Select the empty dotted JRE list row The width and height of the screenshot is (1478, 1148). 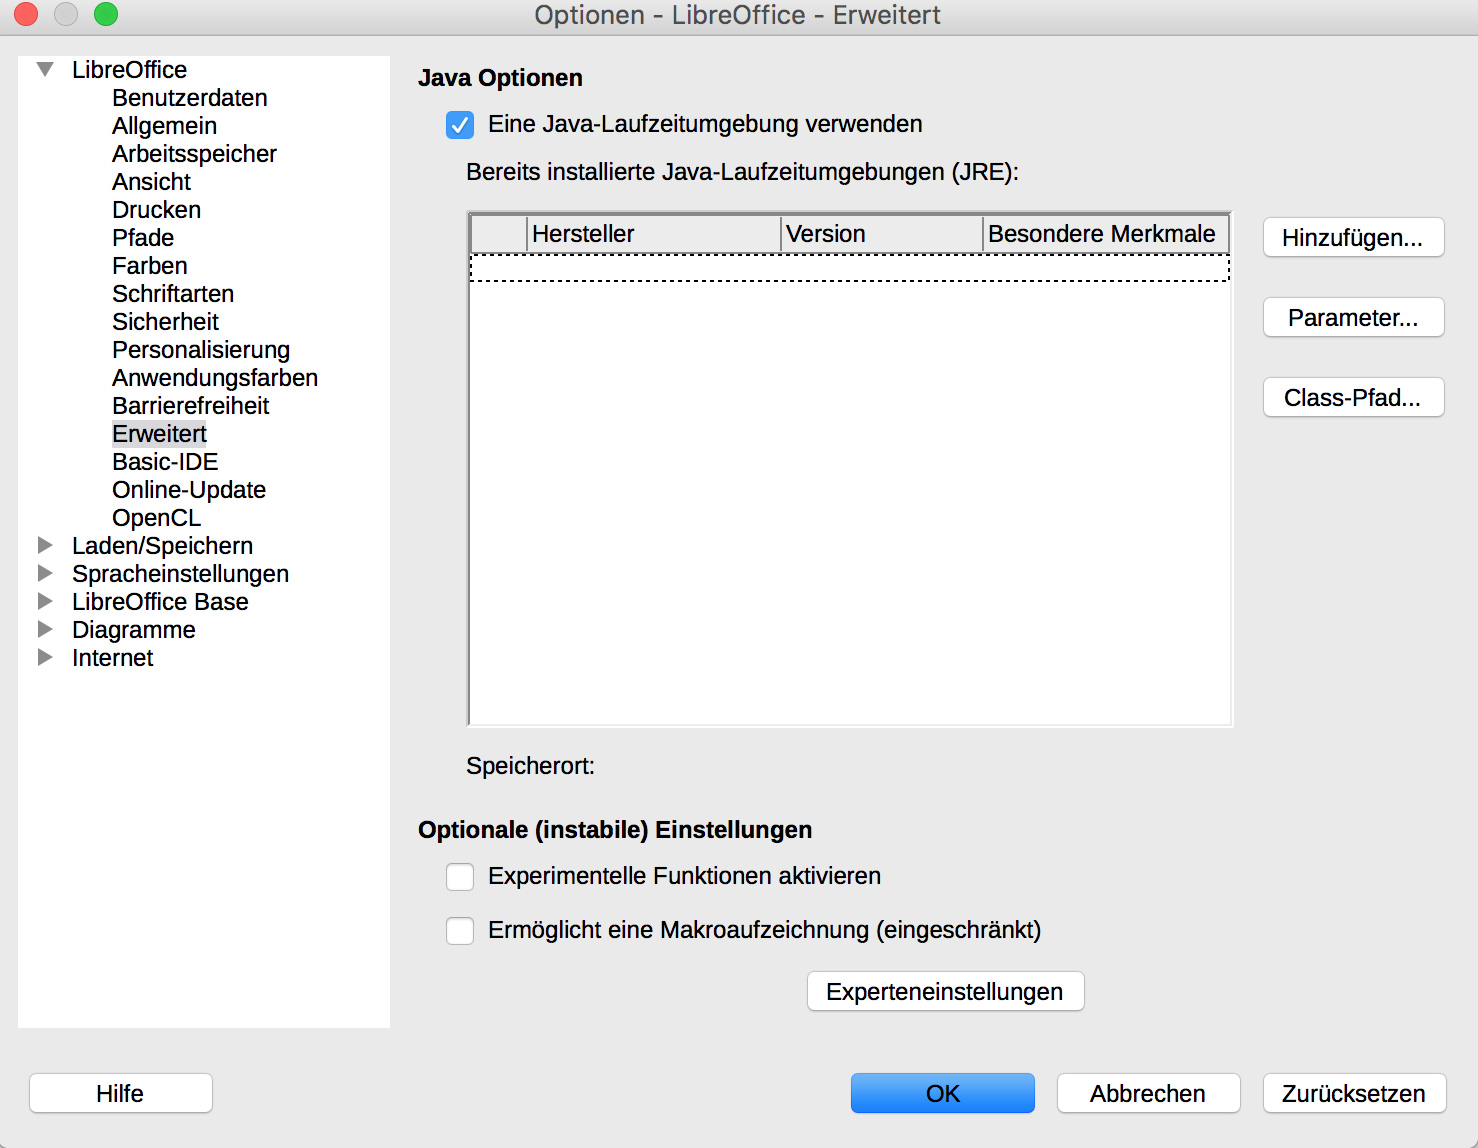tap(850, 268)
